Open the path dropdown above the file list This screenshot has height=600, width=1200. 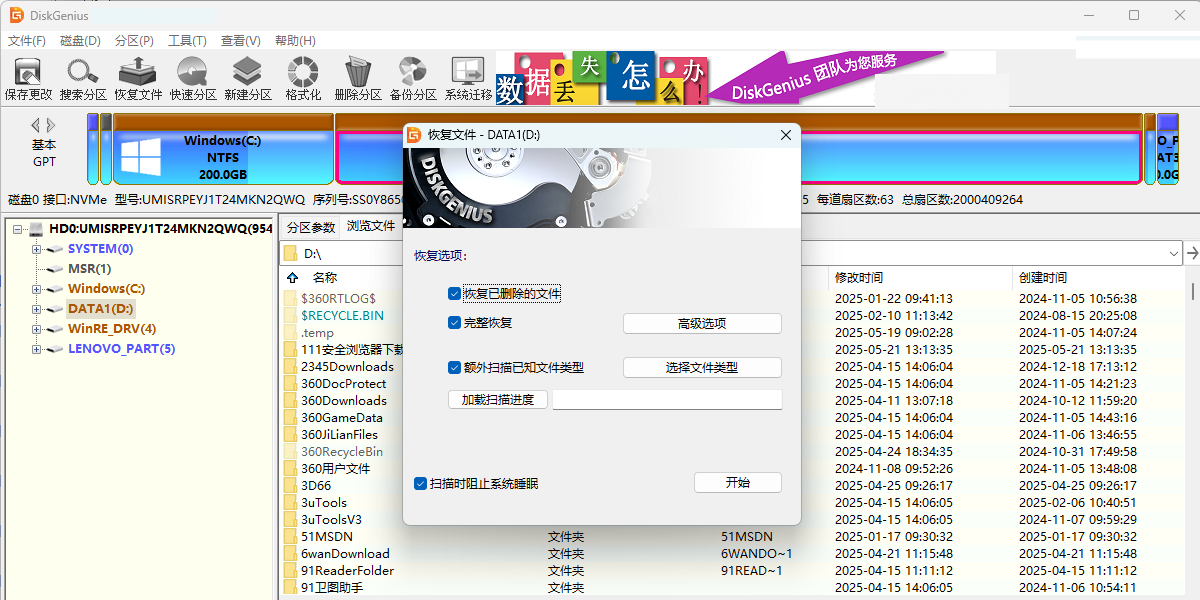[x=1176, y=253]
